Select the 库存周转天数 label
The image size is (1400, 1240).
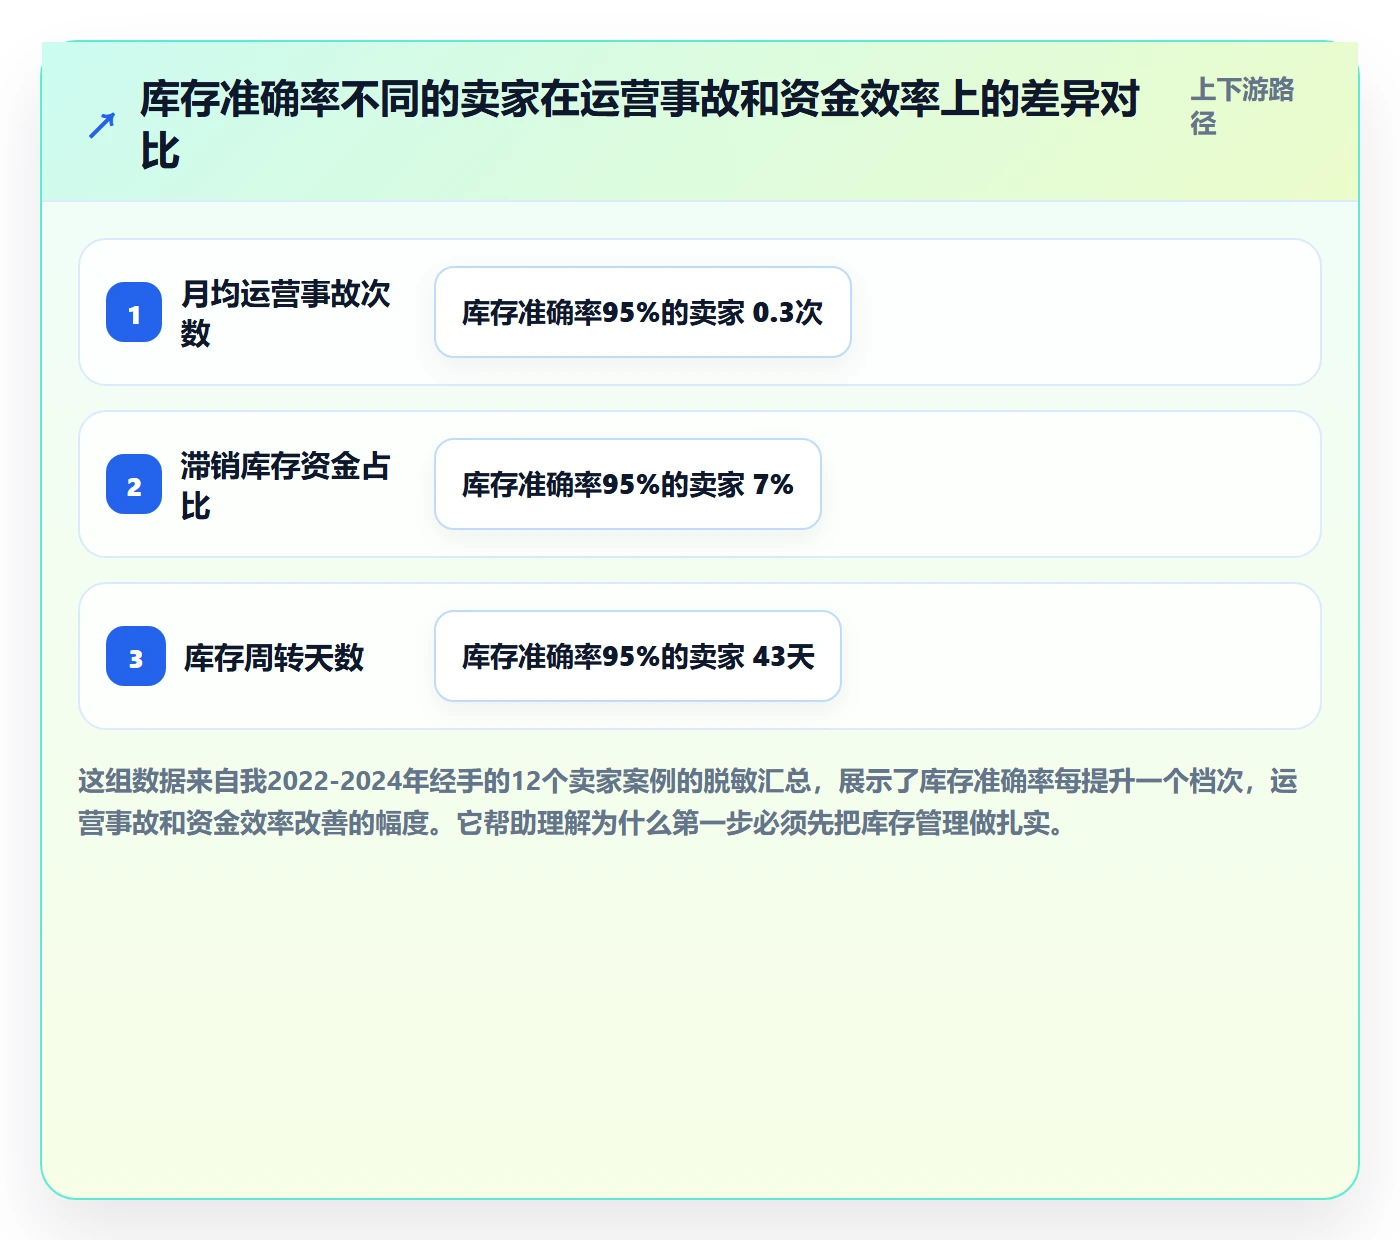pos(274,657)
